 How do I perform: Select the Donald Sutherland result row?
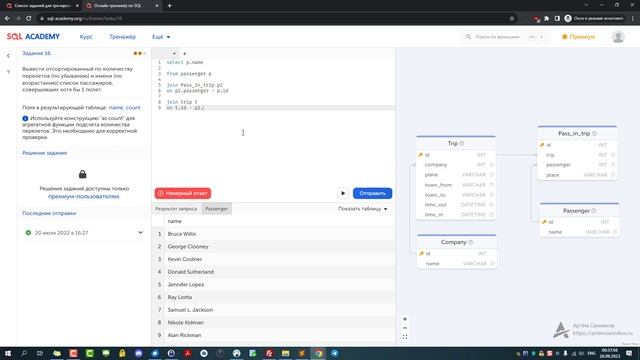click(273, 272)
